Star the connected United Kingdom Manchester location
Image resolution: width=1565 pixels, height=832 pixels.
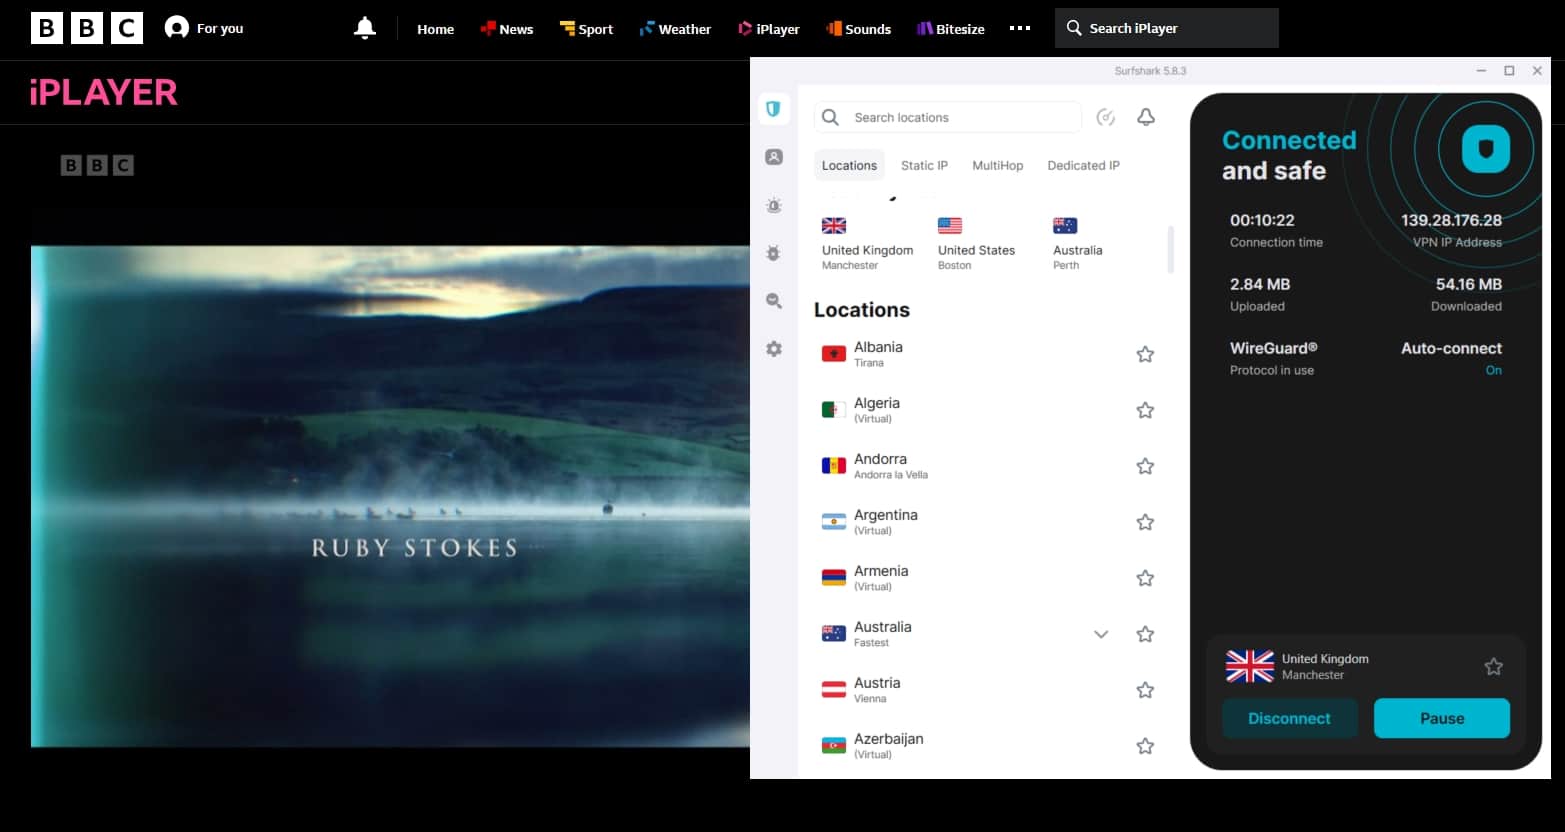coord(1493,666)
